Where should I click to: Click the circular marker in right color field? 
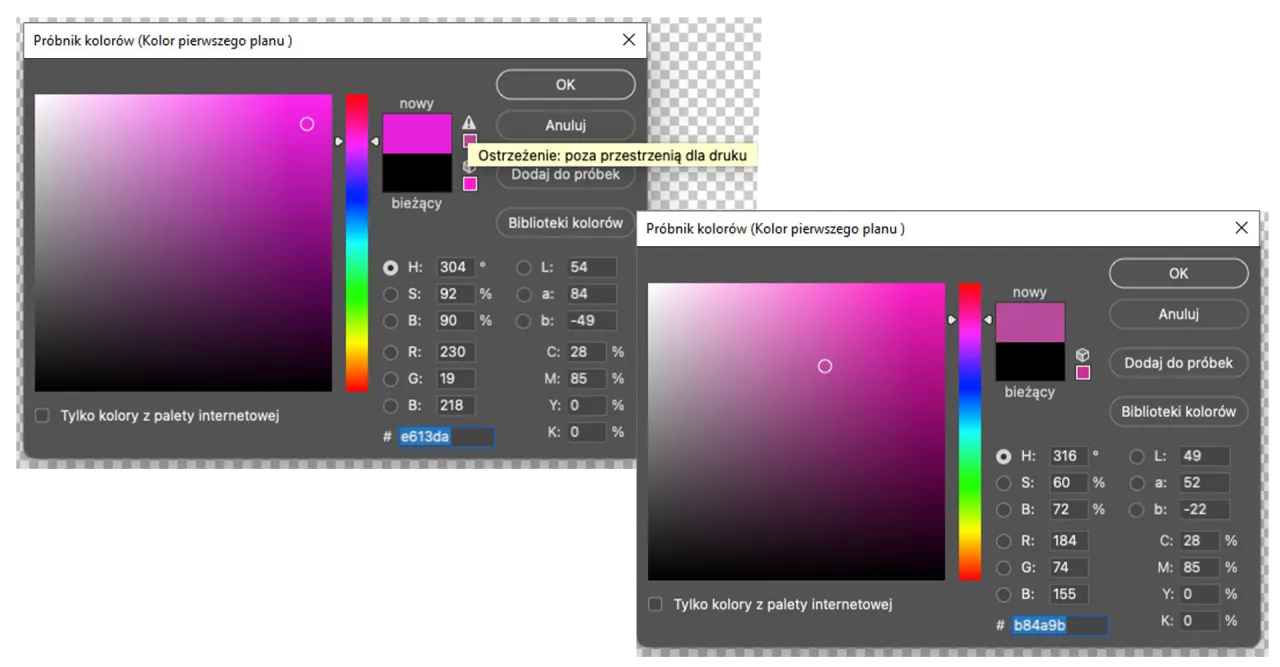825,366
